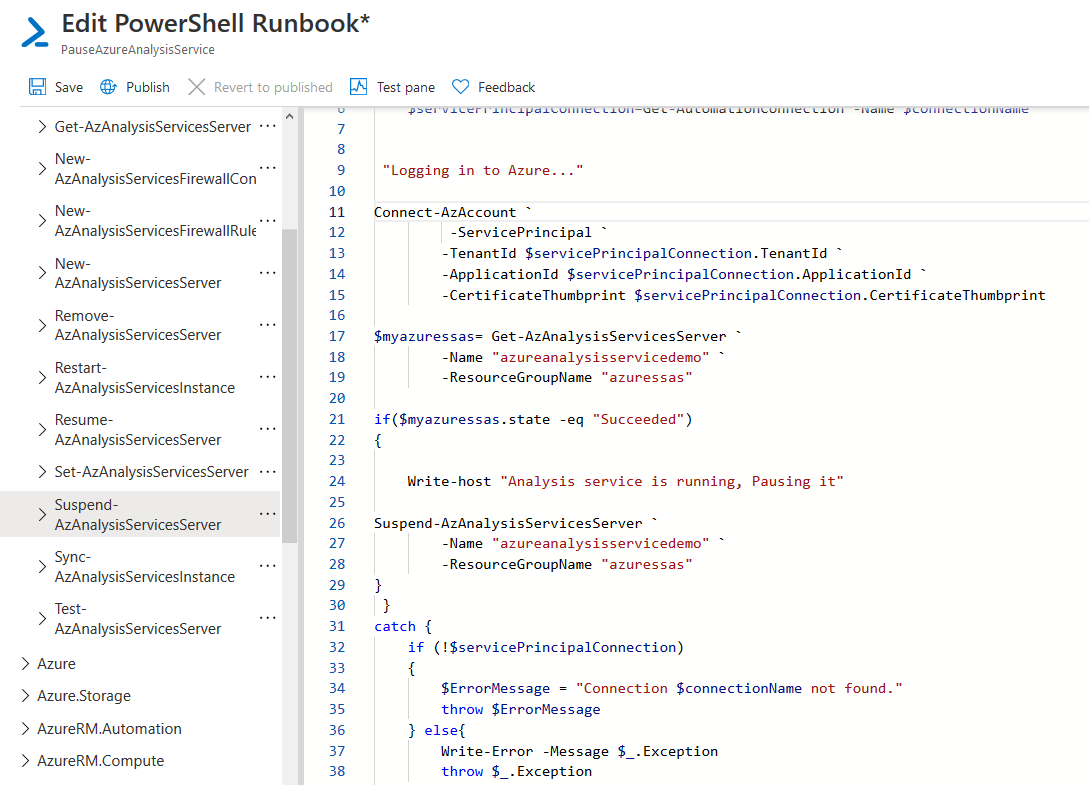Select Set-AzAnalysisServicesServer in the cmdlet tree
The image size is (1089, 785).
(x=151, y=472)
